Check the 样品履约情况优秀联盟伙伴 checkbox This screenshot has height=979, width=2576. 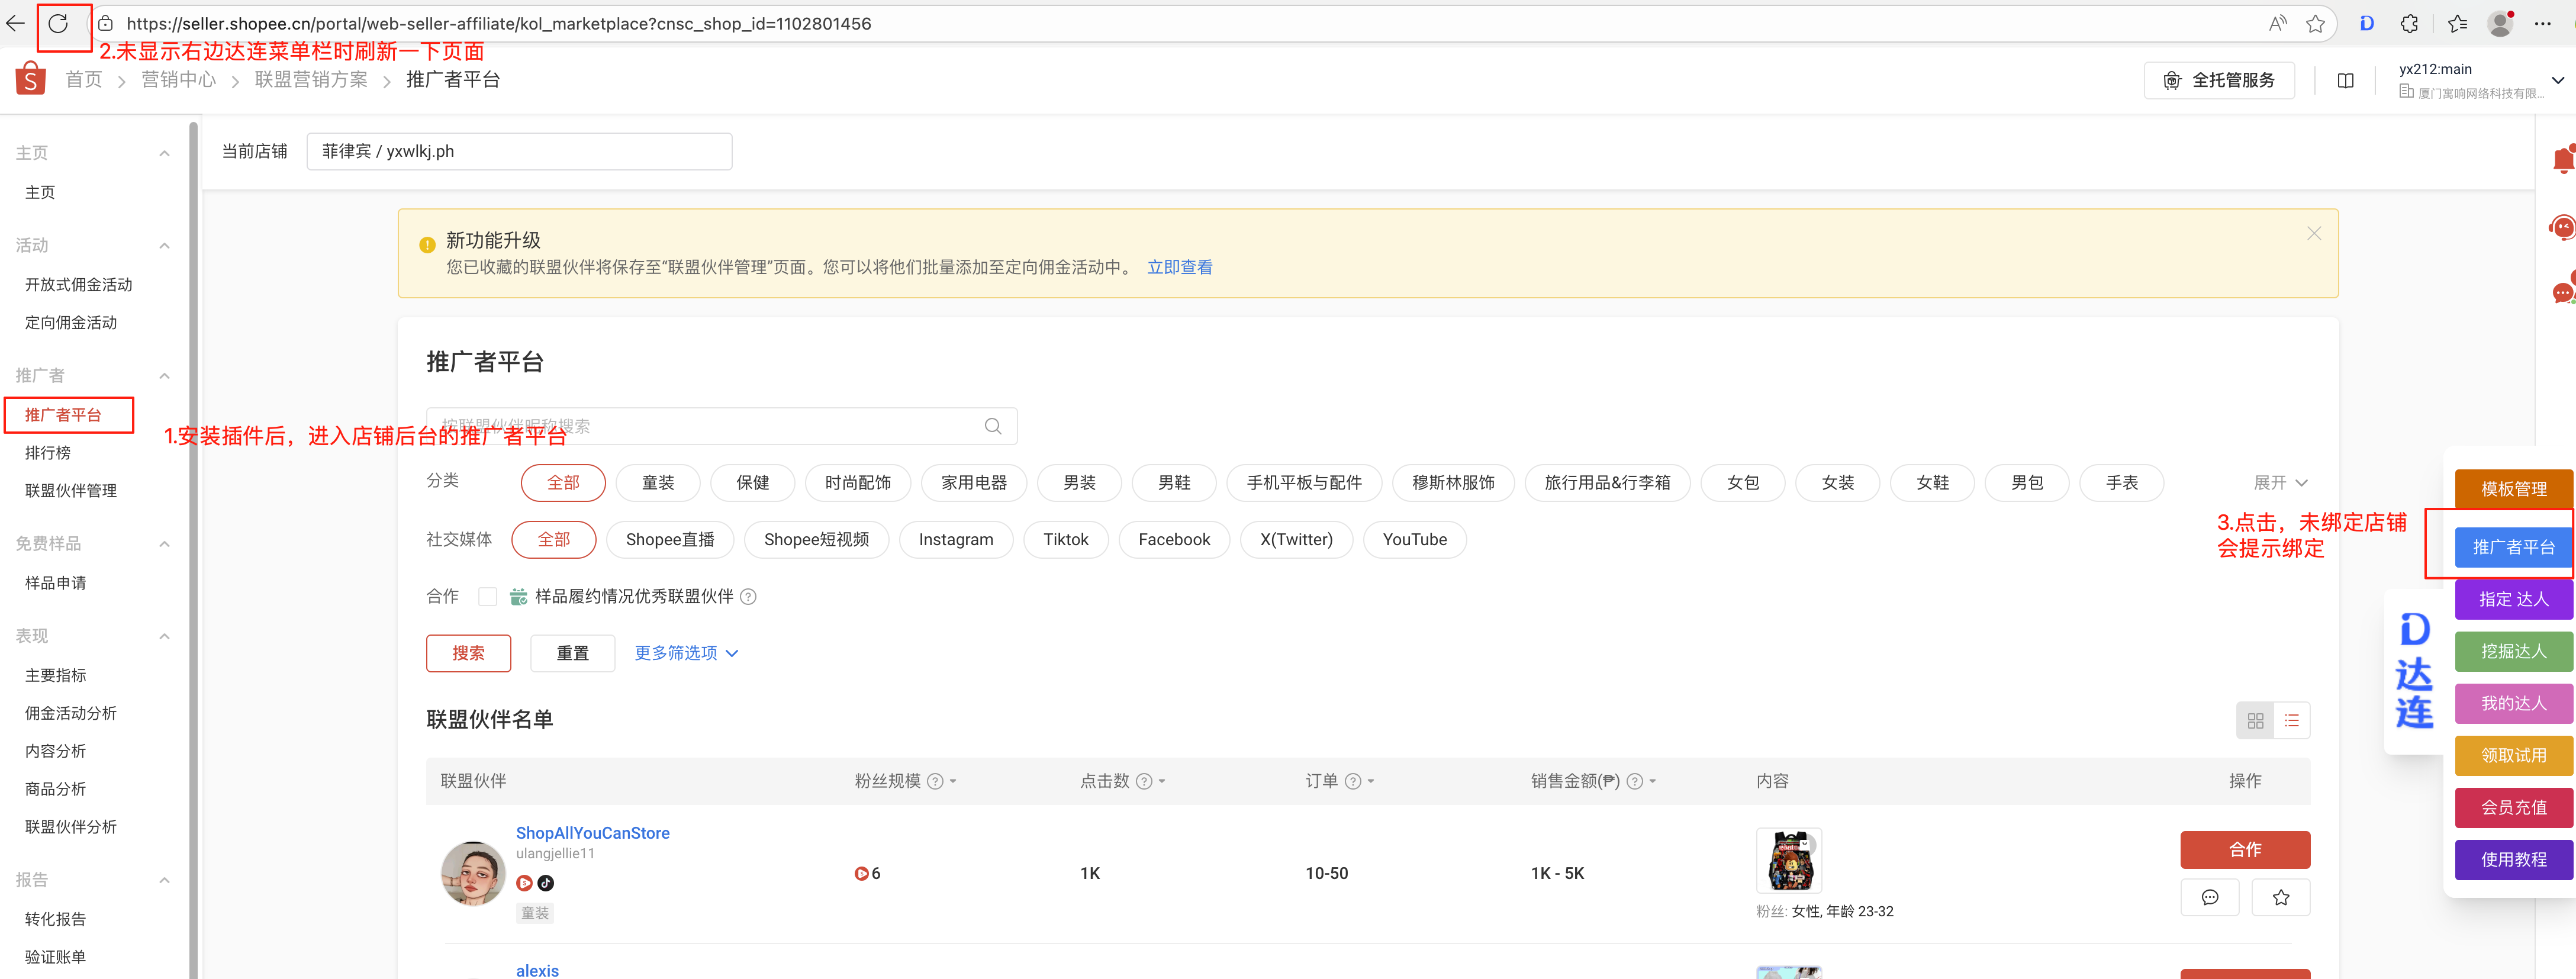pos(488,597)
